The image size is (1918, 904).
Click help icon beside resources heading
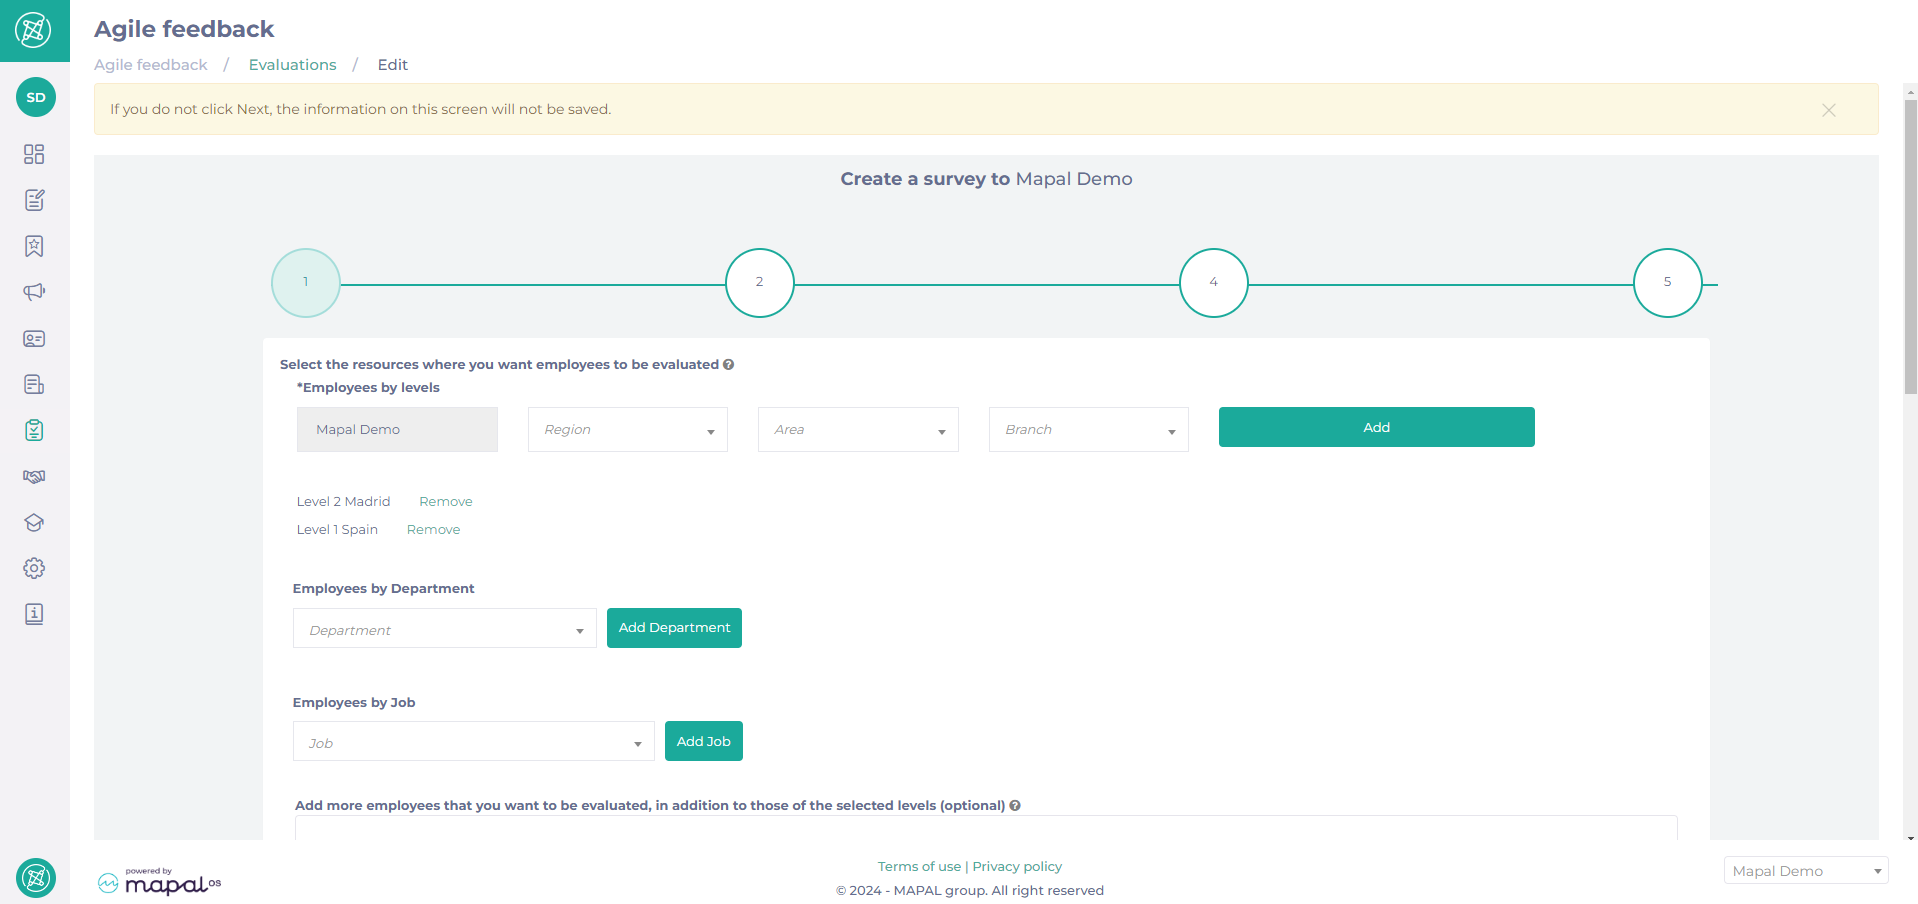coord(729,364)
